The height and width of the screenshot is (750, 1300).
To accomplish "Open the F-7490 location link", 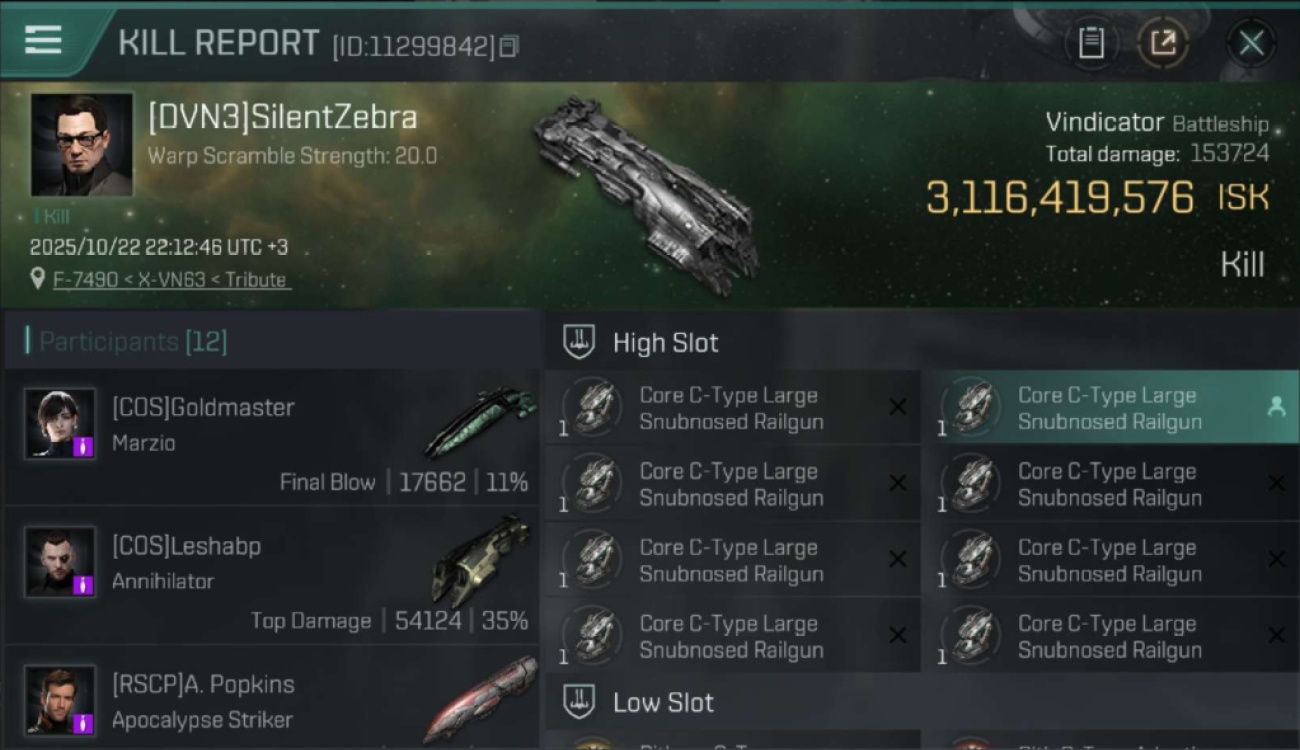I will coord(171,280).
